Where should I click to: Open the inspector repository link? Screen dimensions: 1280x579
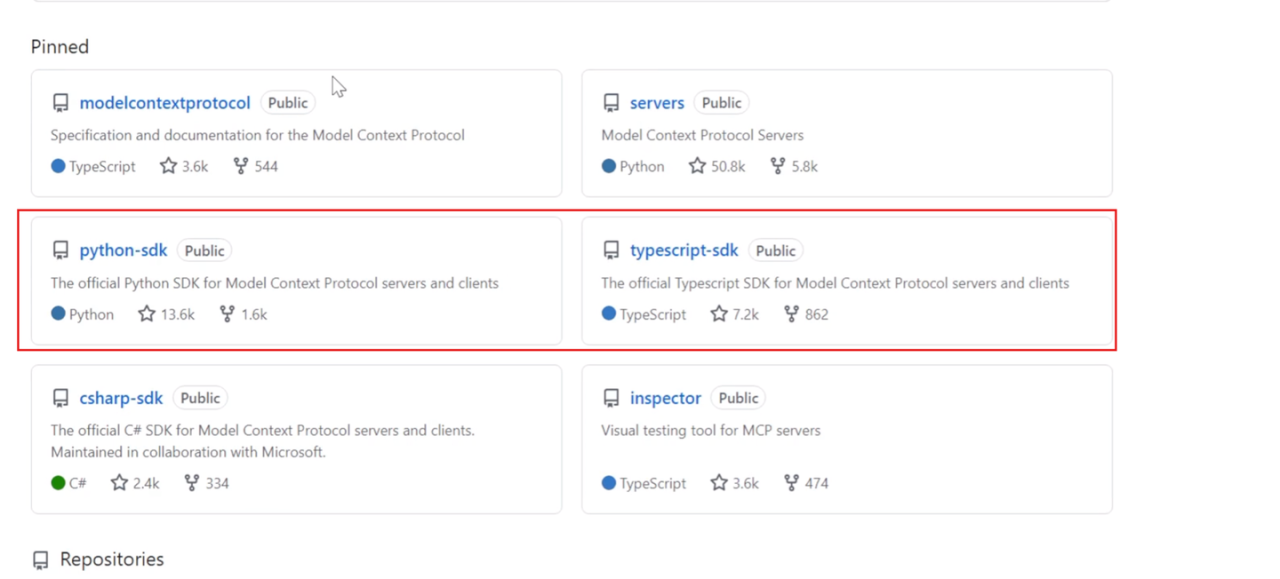coord(665,398)
